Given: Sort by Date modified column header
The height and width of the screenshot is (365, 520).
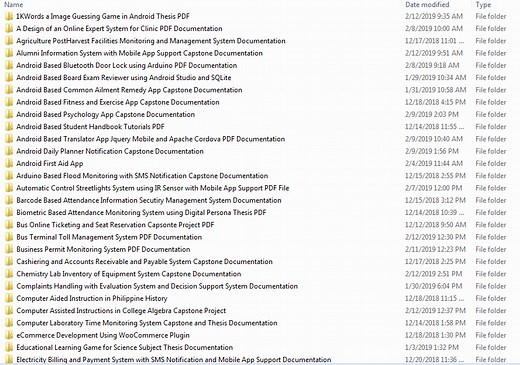Looking at the screenshot, I should coord(427,5).
